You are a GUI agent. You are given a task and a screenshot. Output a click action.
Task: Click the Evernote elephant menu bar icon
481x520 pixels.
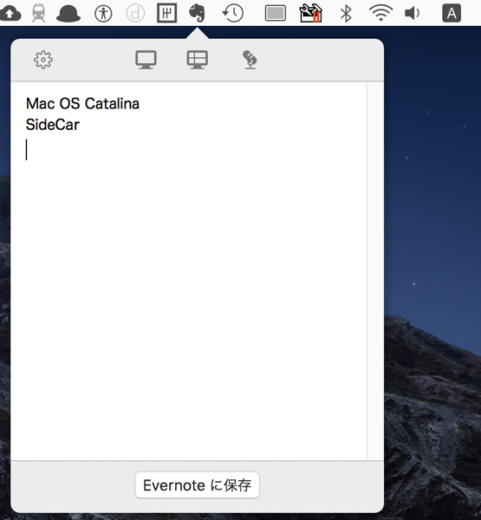click(197, 13)
